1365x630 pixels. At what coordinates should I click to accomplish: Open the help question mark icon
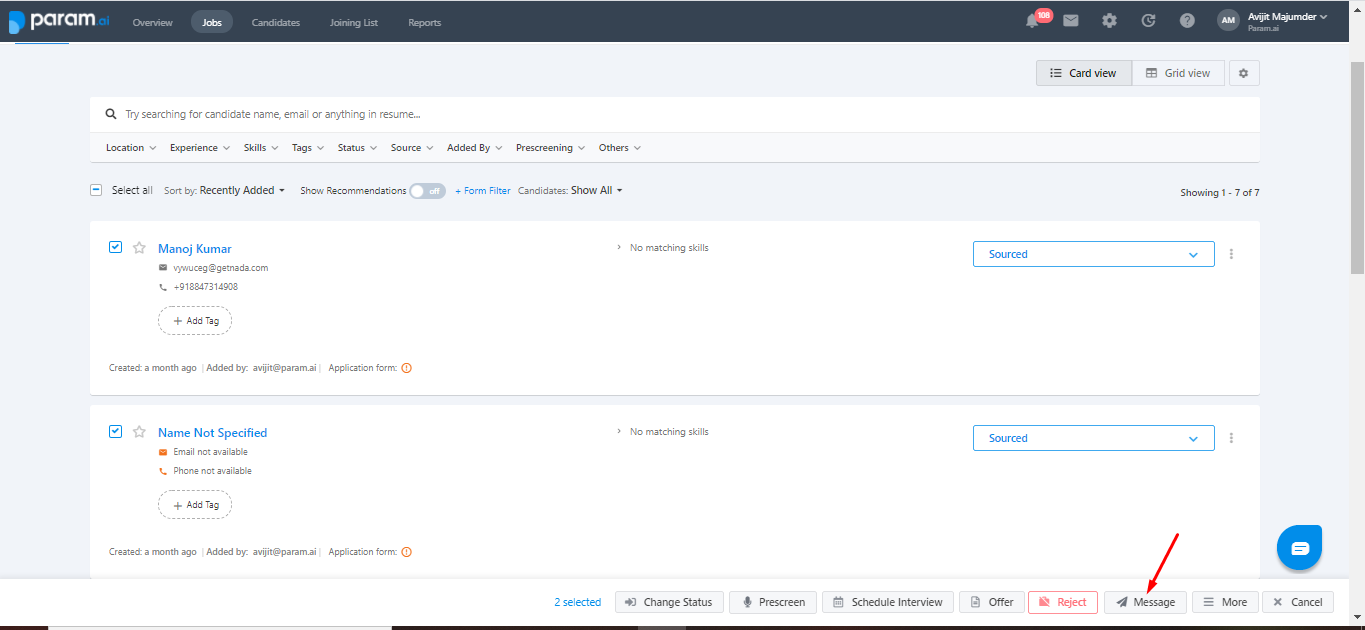tap(1187, 21)
